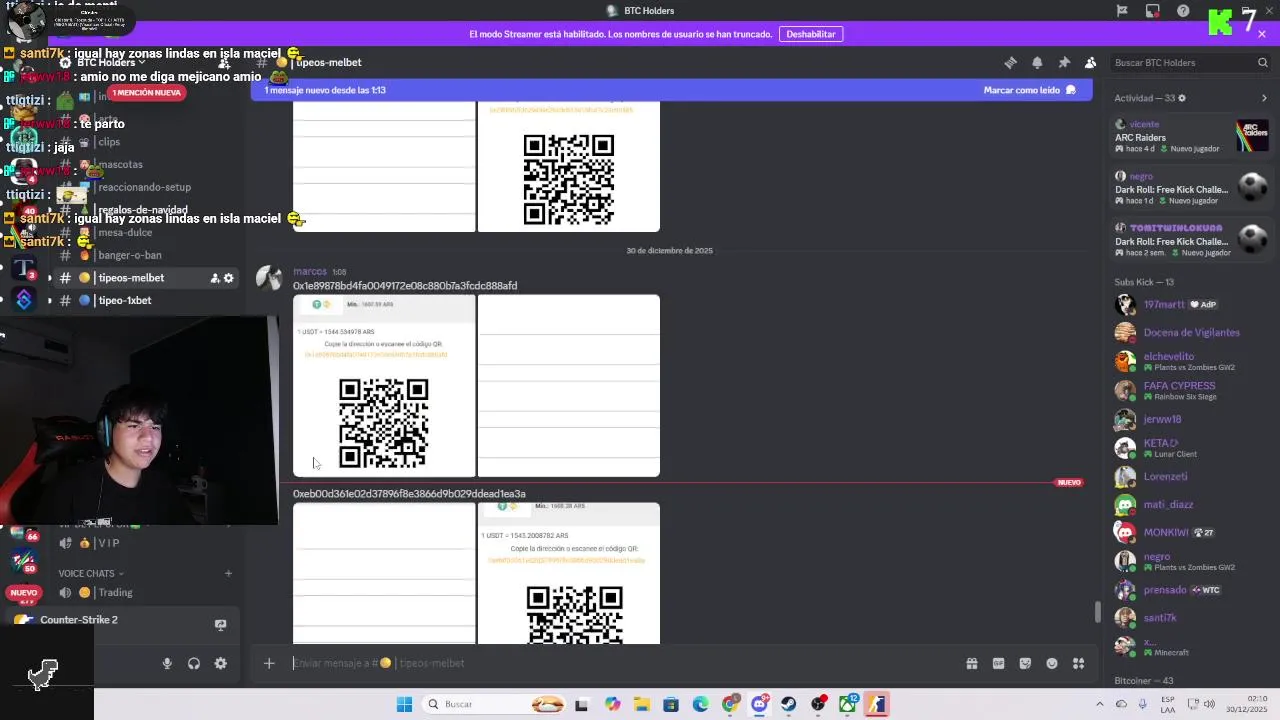
Task: Open the reaccionando-setup channel
Action: tap(147, 187)
